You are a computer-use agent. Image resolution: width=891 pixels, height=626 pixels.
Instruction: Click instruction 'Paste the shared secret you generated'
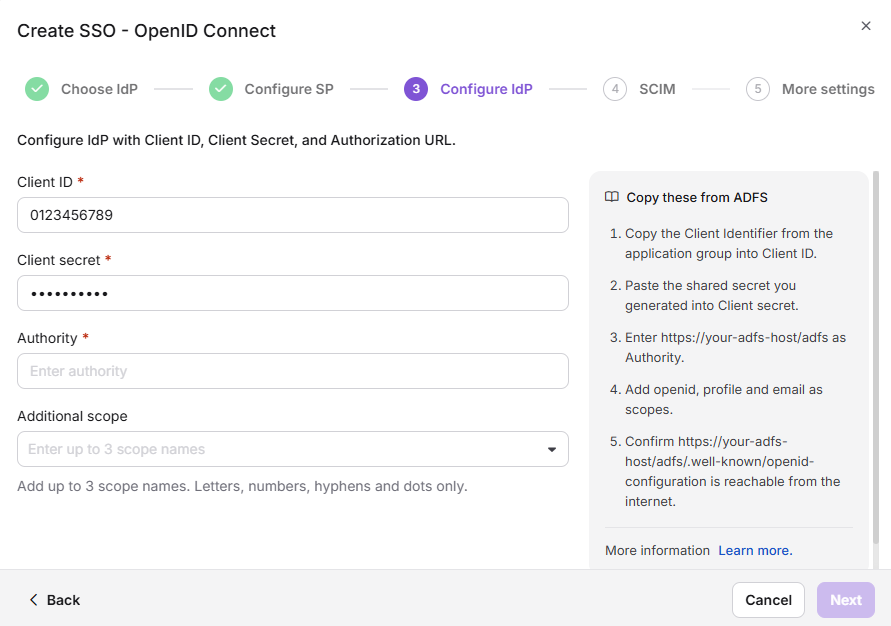click(711, 295)
